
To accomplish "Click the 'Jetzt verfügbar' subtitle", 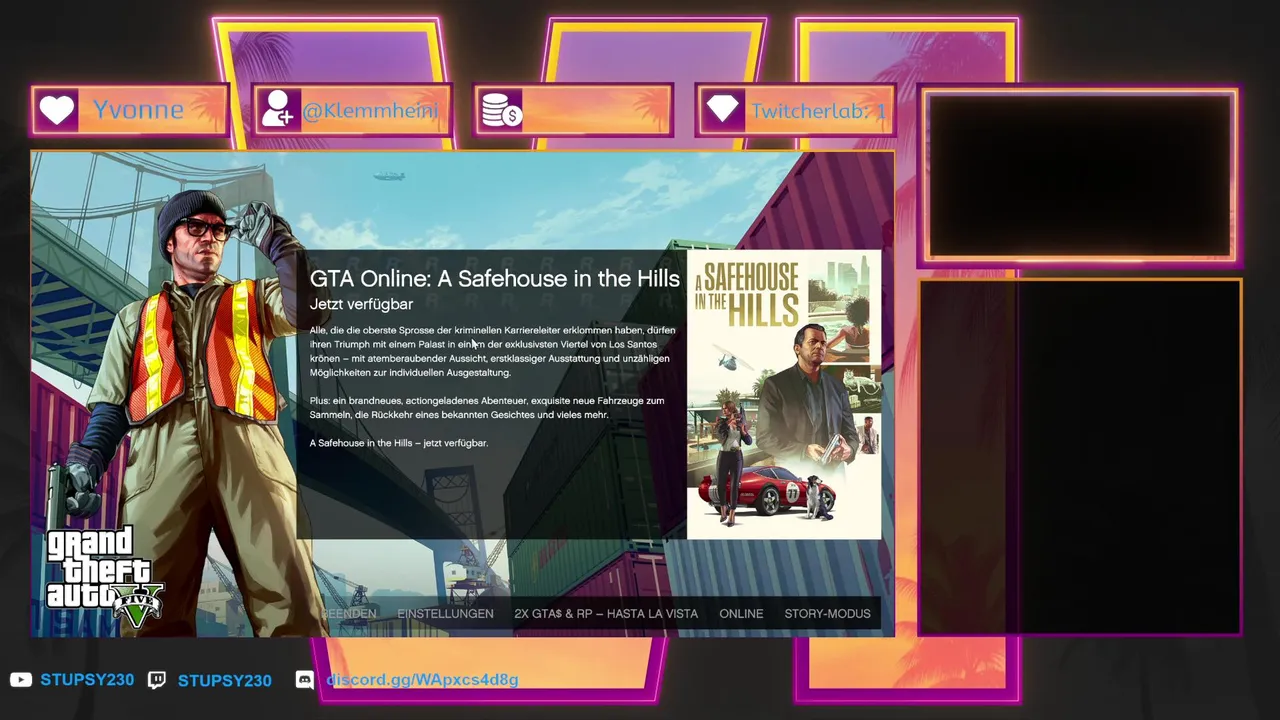I will coord(361,304).
